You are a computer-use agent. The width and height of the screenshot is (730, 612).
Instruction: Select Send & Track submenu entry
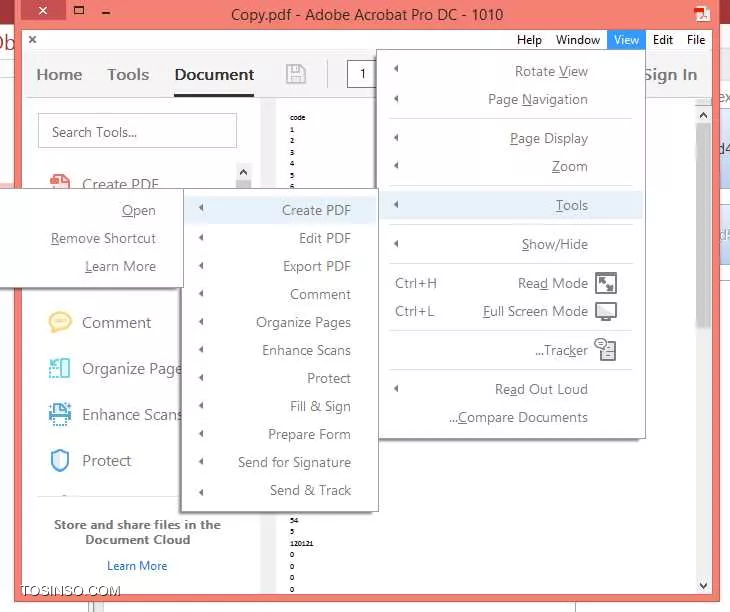280,490
